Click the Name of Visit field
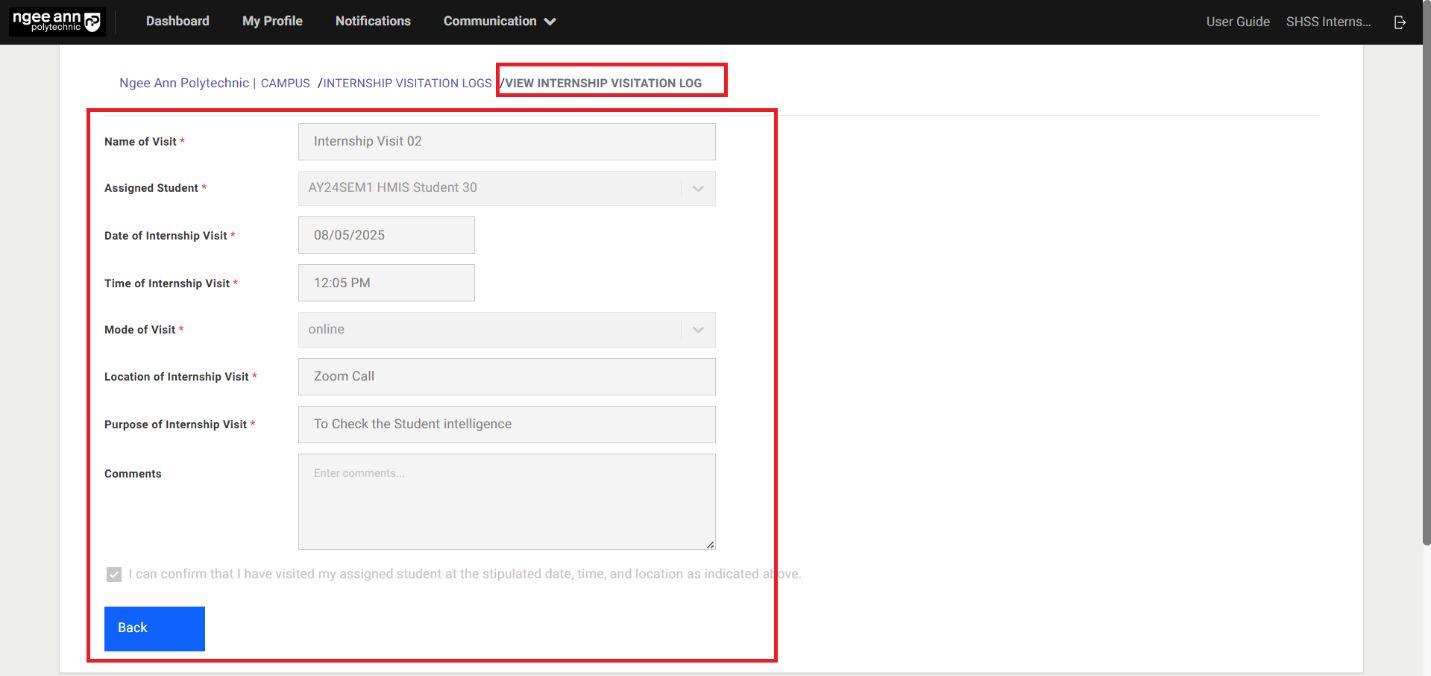The image size is (1431, 676). point(506,142)
